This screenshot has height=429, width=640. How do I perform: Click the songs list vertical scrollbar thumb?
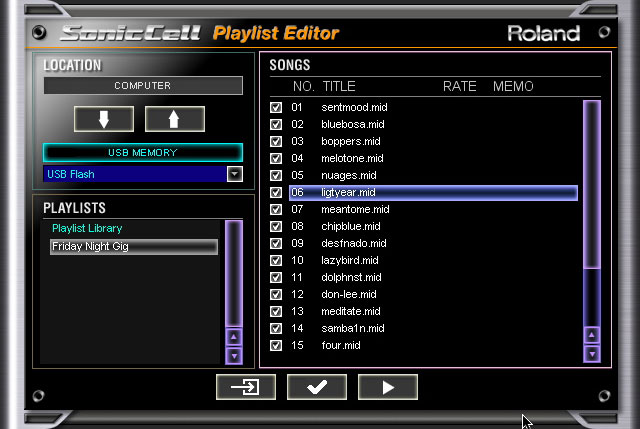(592, 184)
